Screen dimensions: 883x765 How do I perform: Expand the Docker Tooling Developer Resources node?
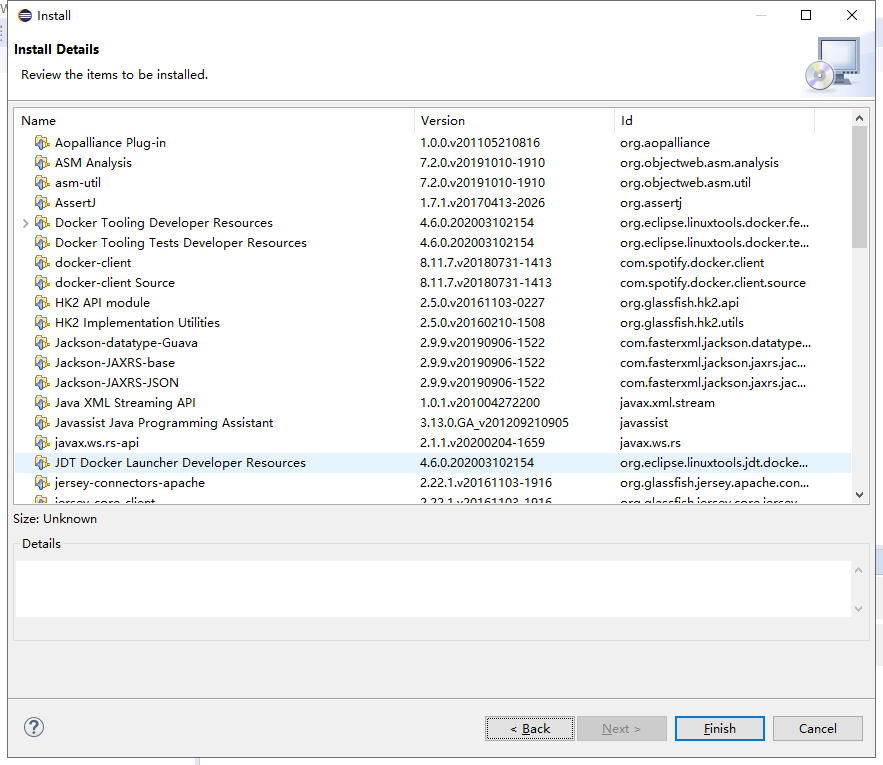(25, 223)
